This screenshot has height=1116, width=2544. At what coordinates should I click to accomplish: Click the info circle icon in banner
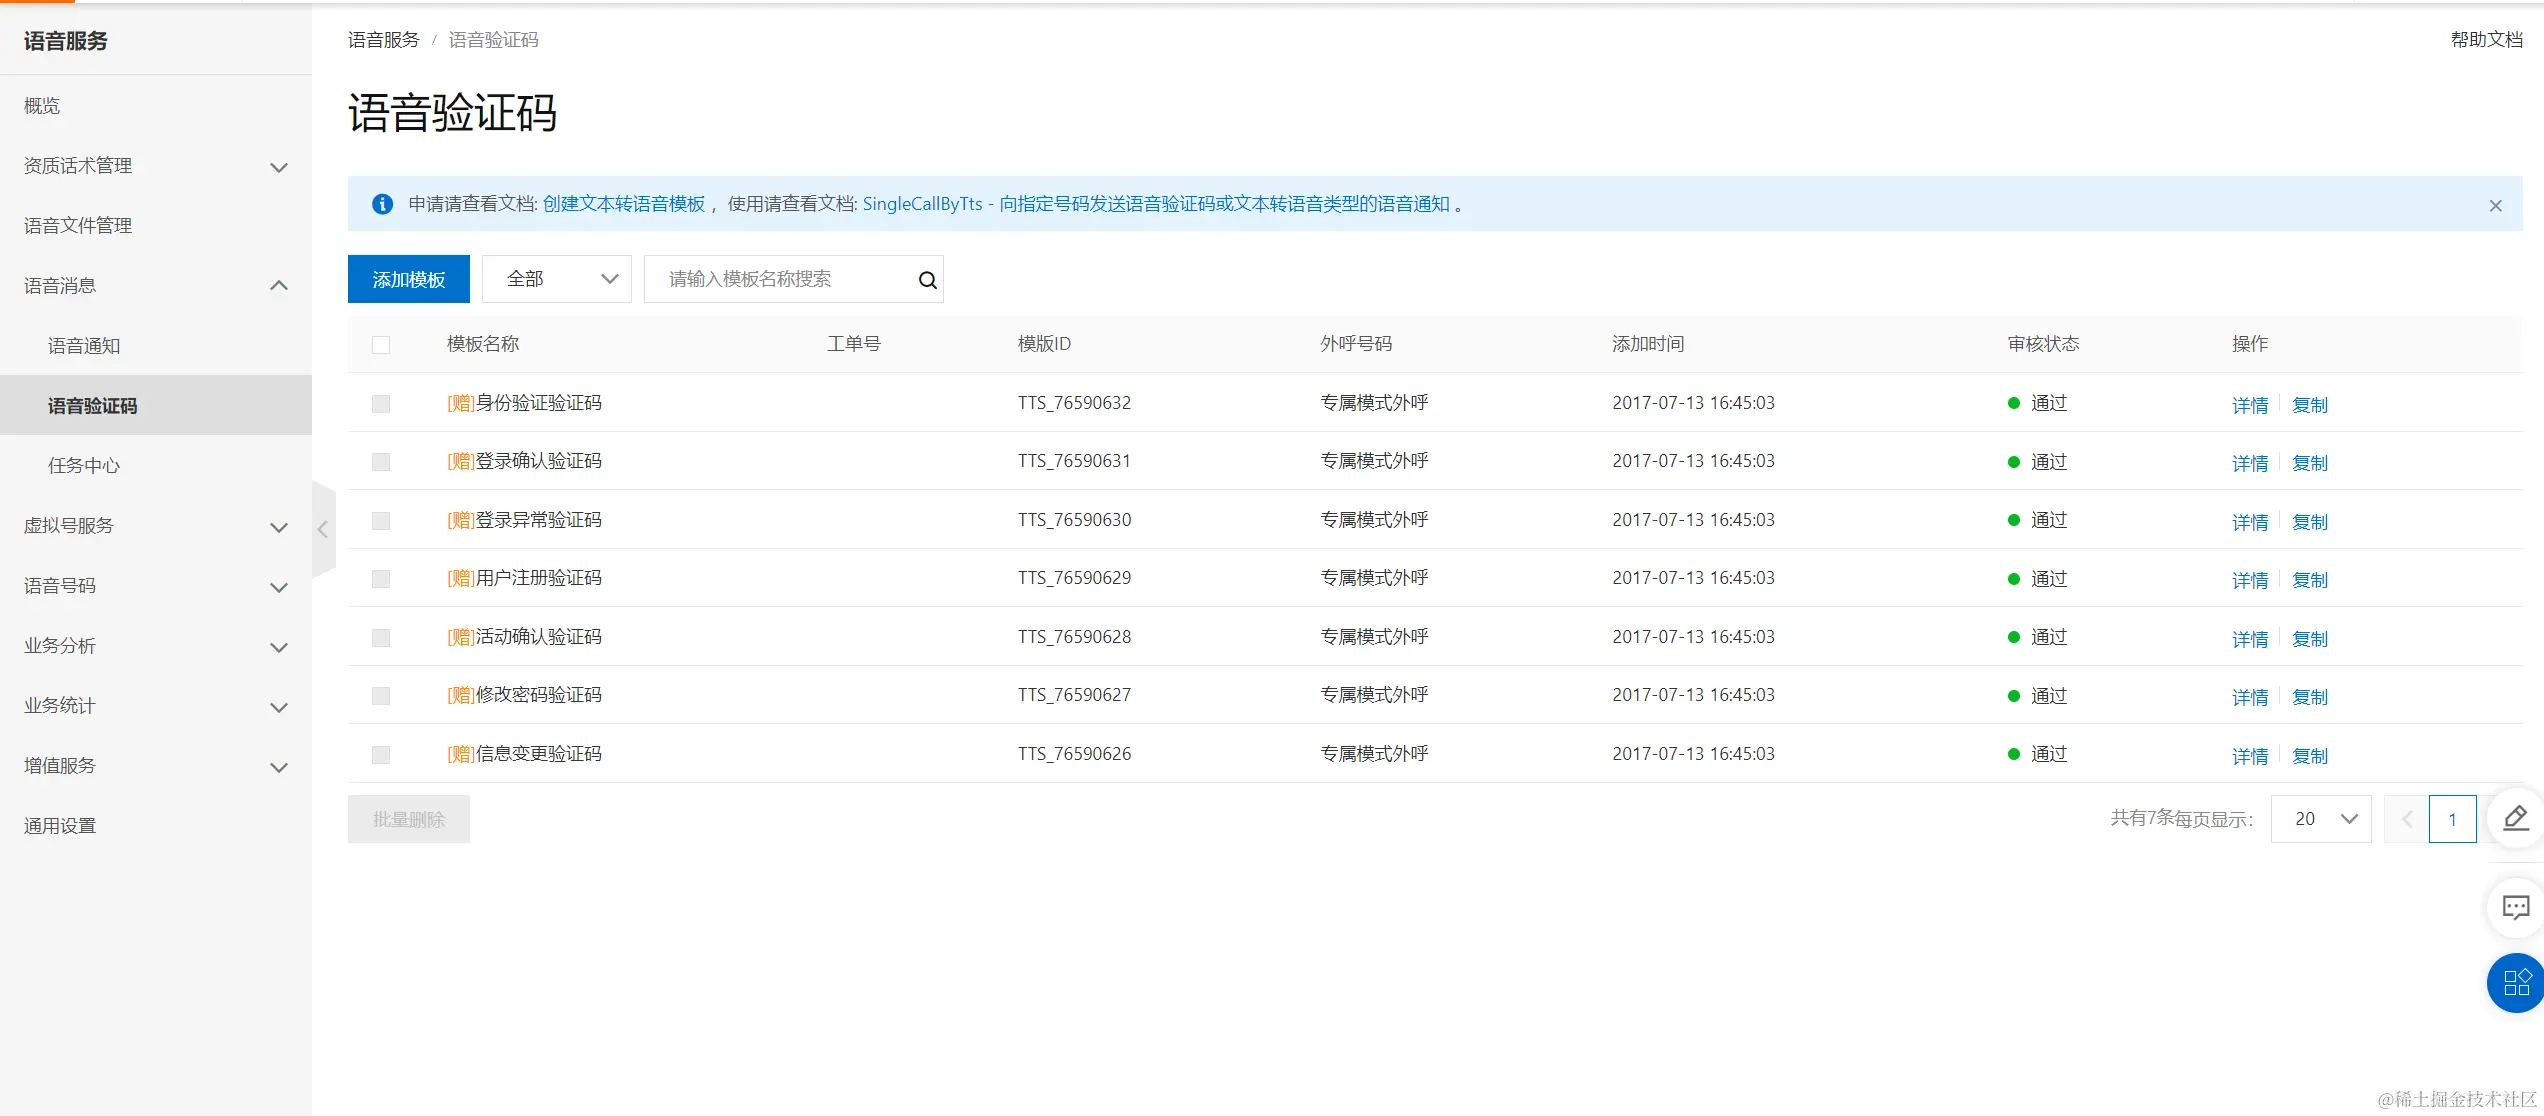click(382, 204)
